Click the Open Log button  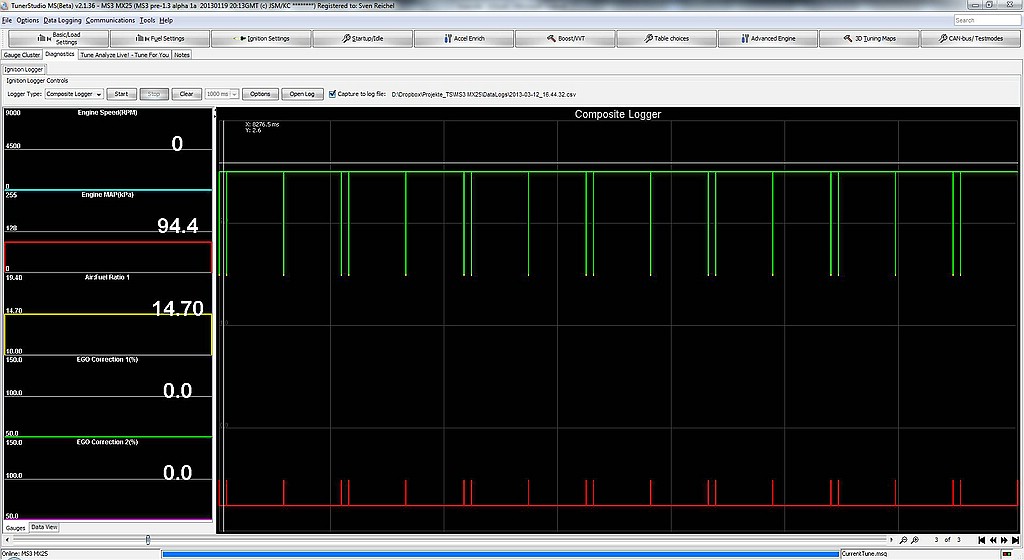302,94
